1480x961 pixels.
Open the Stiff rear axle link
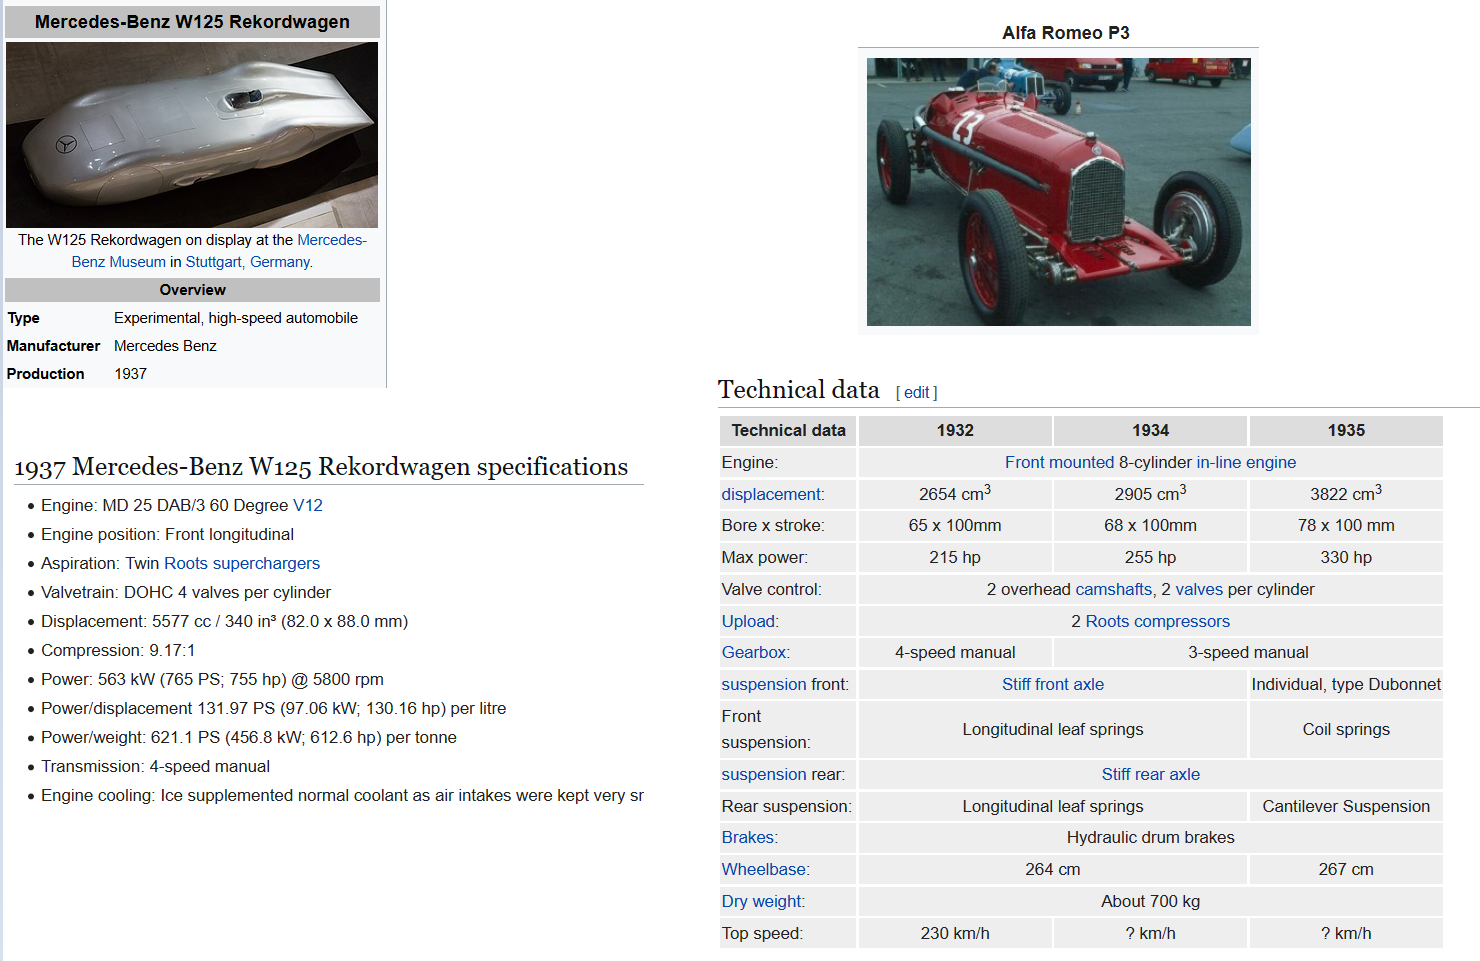point(1151,775)
